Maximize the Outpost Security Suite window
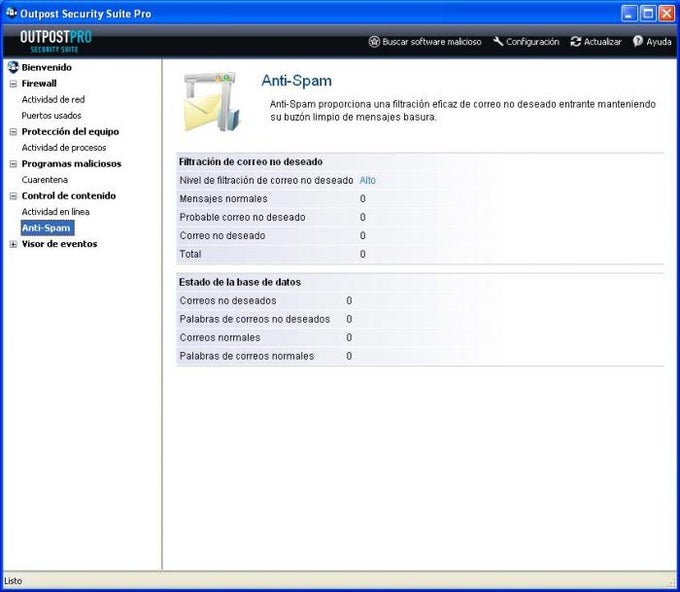The width and height of the screenshot is (680, 592). (x=648, y=13)
